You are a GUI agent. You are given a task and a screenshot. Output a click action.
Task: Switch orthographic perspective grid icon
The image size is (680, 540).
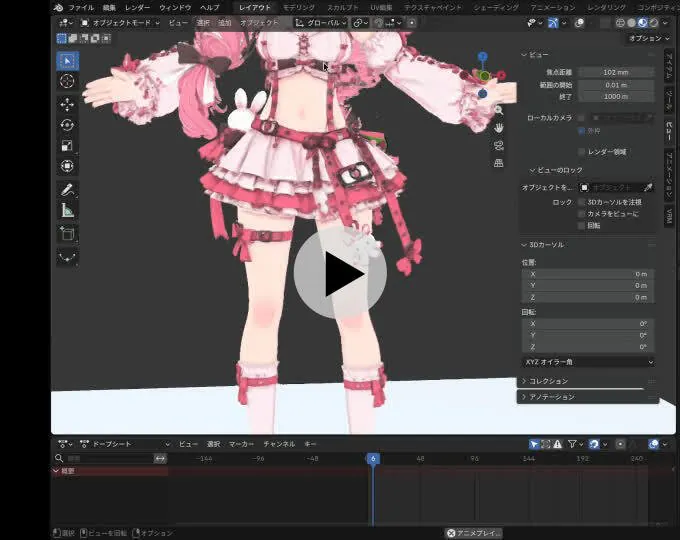point(499,163)
